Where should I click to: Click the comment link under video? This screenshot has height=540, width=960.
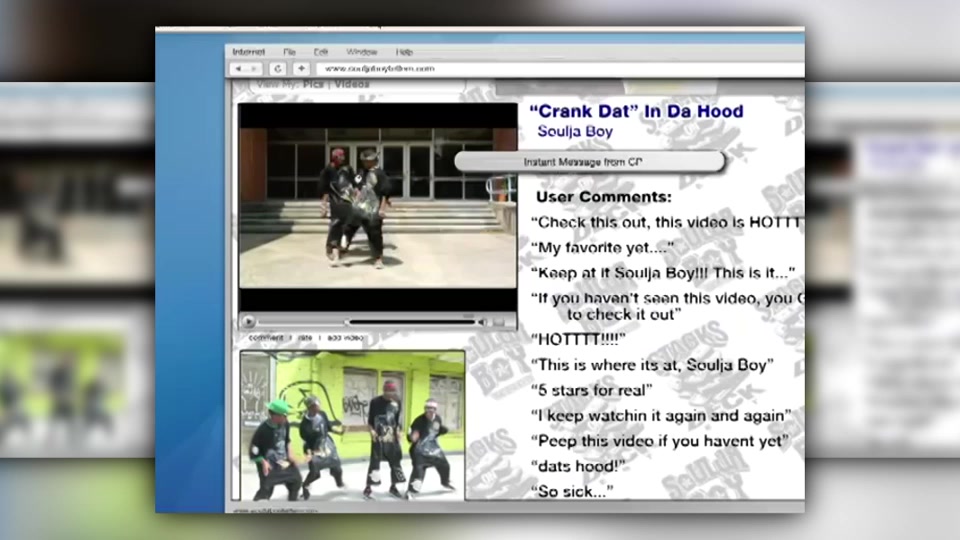(266, 337)
